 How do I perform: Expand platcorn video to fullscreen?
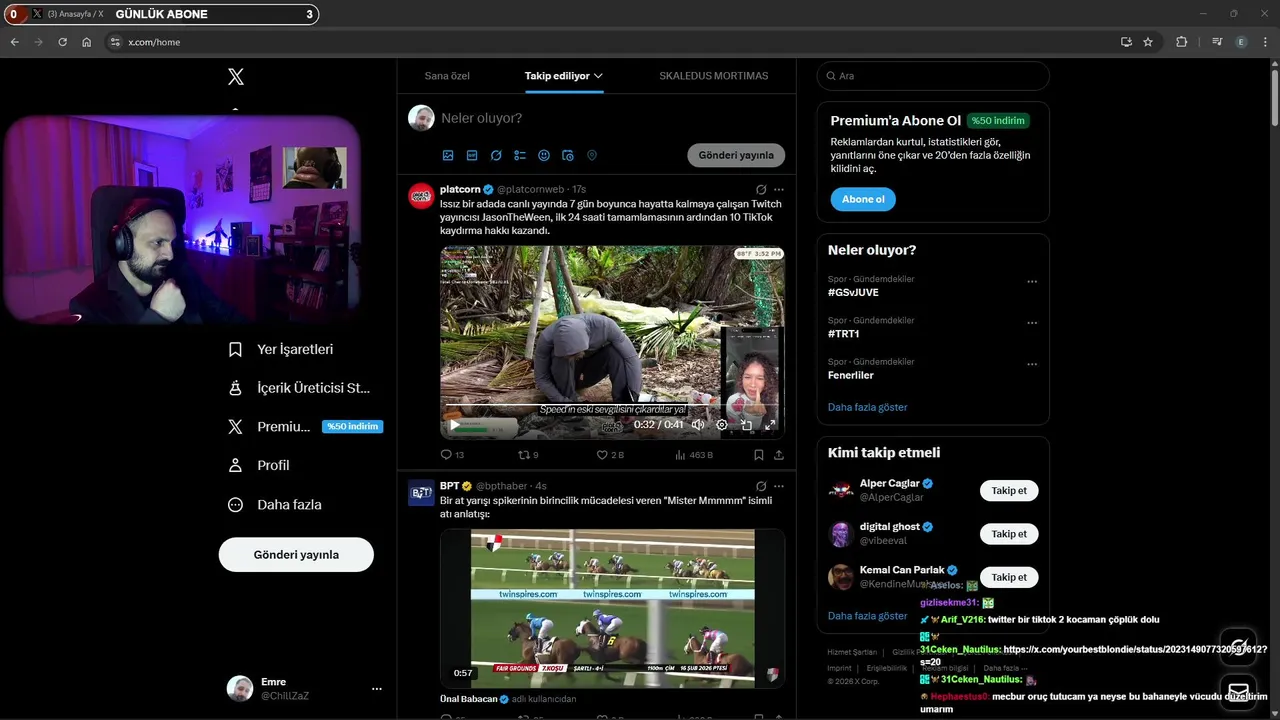click(x=770, y=425)
